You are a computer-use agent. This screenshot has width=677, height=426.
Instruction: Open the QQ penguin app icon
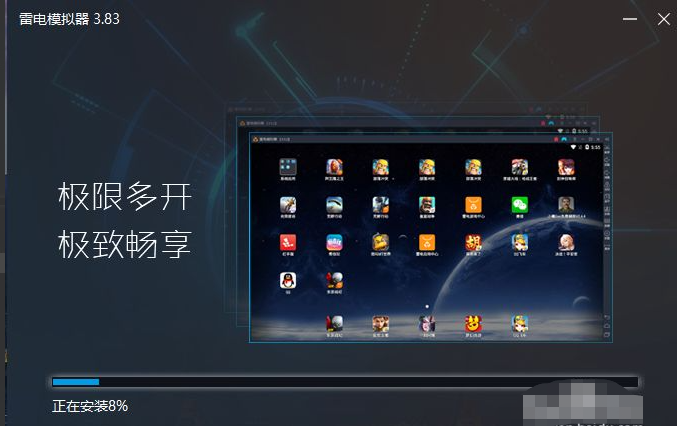click(x=288, y=280)
